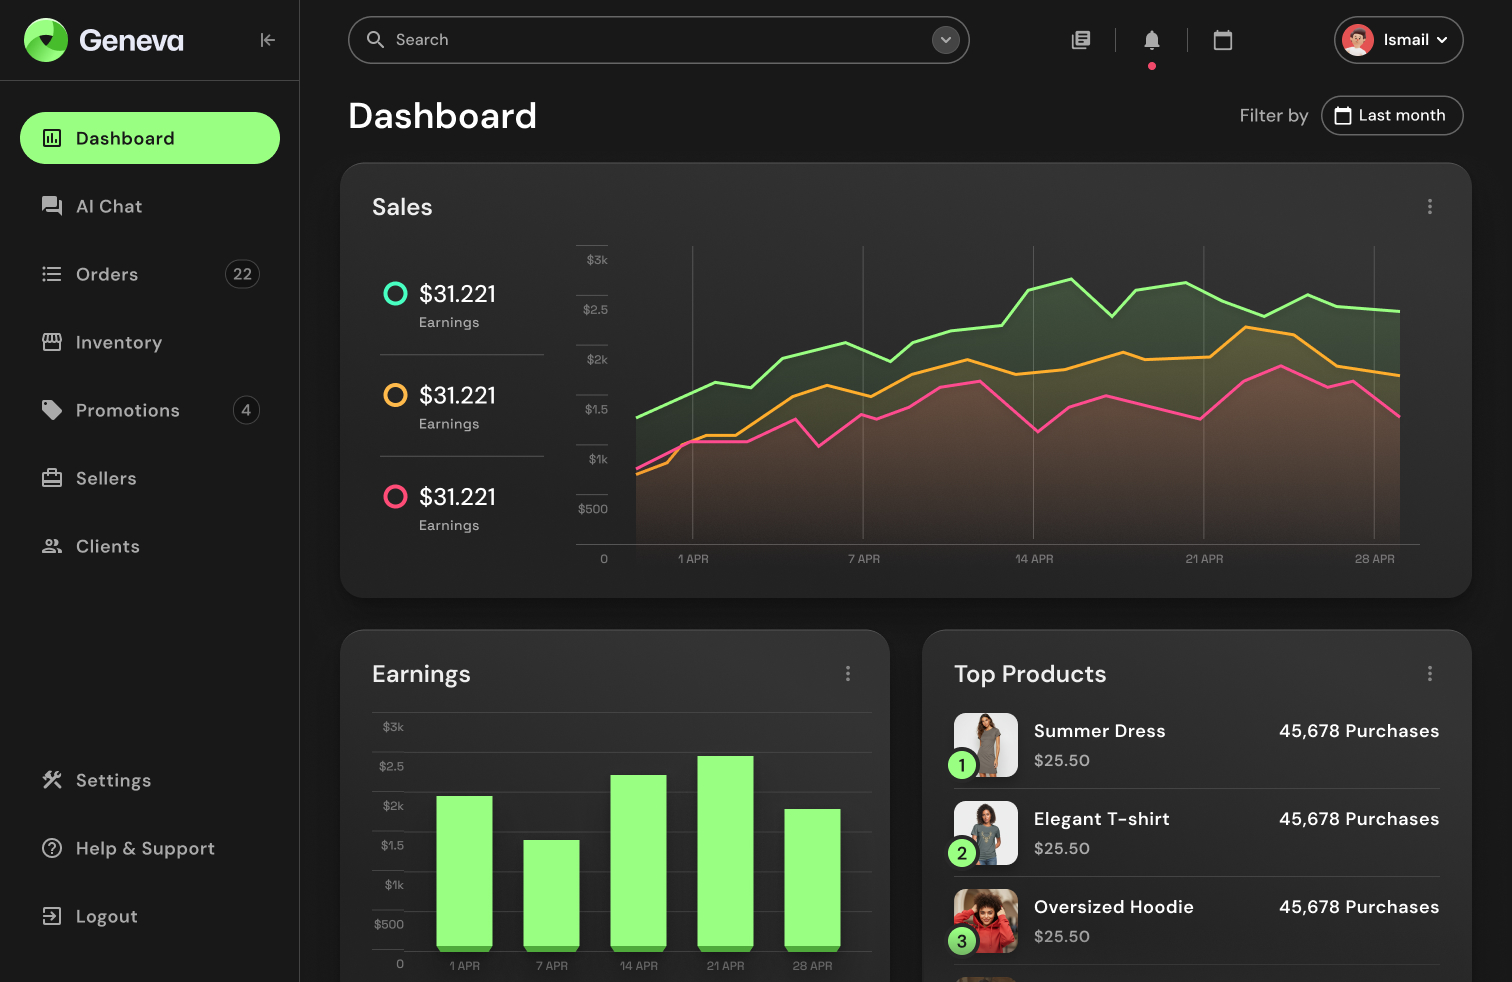Toggle the pink Earnings series in Sales legend
The width and height of the screenshot is (1512, 982).
click(x=395, y=496)
